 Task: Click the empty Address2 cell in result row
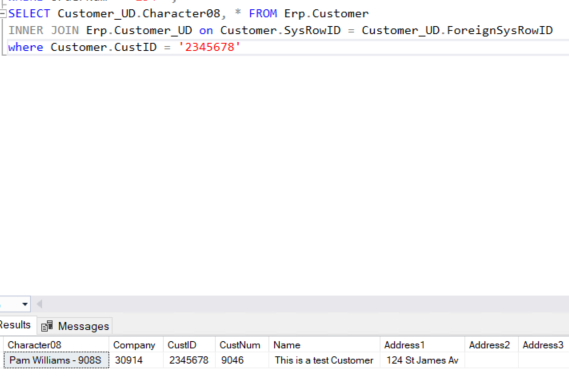click(x=491, y=360)
